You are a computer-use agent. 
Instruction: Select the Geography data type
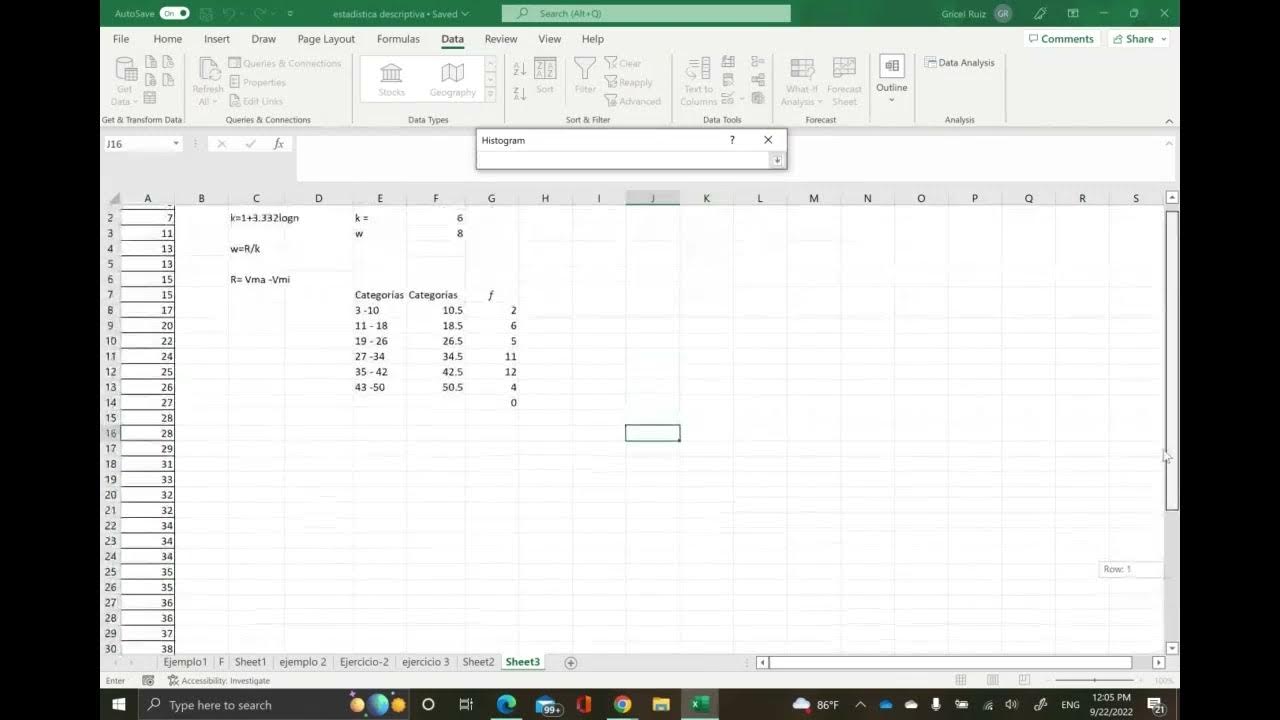tap(453, 79)
